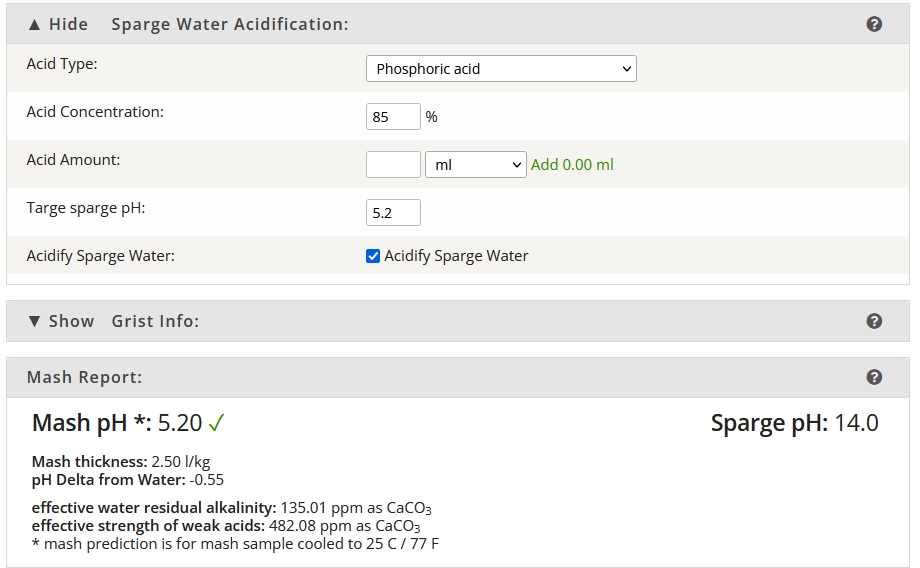Click the empty Acid Amount input field
920x568 pixels.
(393, 164)
